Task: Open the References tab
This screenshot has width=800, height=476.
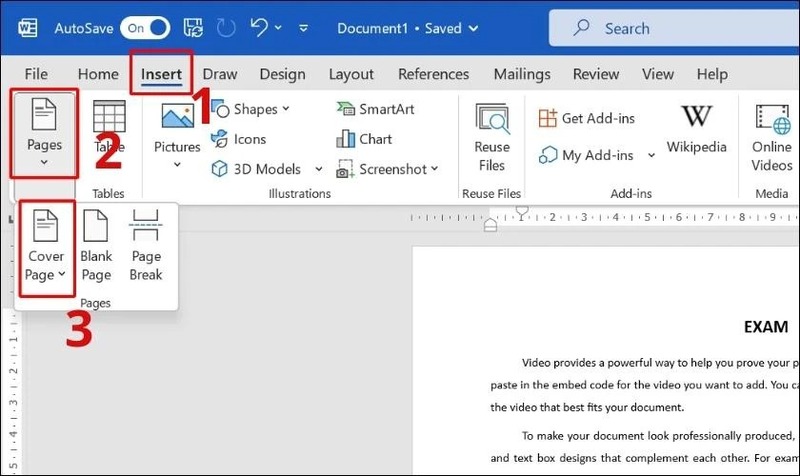Action: pyautogui.click(x=433, y=74)
